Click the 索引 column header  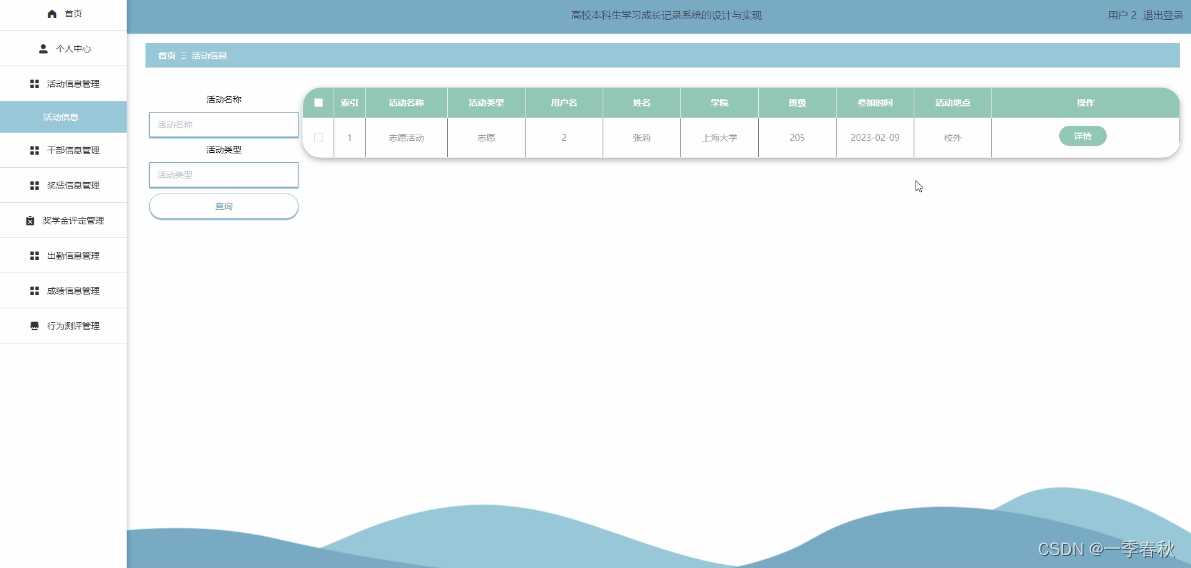pos(349,103)
